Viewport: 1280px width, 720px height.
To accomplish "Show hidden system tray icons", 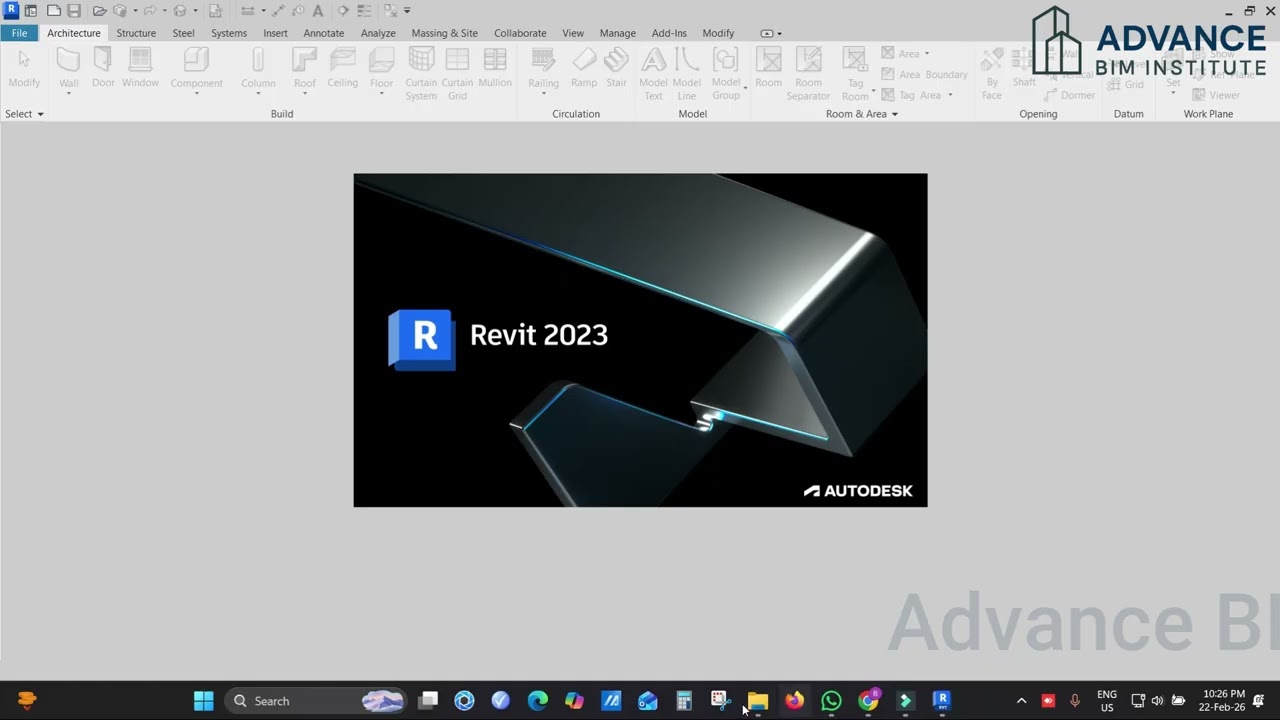I will click(x=1021, y=701).
